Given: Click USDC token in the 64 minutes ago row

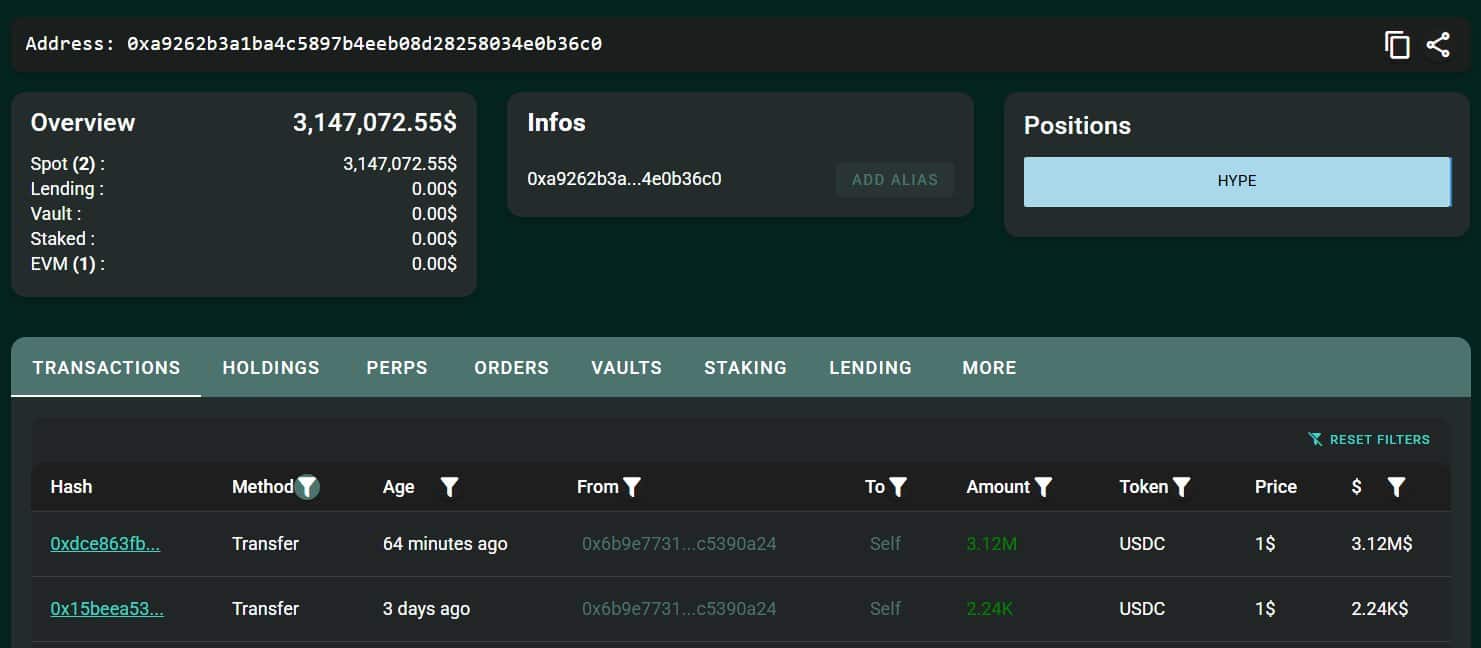Looking at the screenshot, I should point(1142,544).
